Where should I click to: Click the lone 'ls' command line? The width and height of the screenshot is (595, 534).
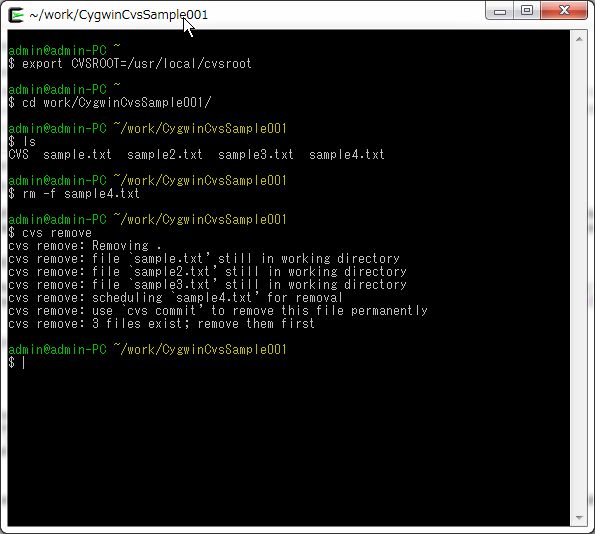pos(22,142)
